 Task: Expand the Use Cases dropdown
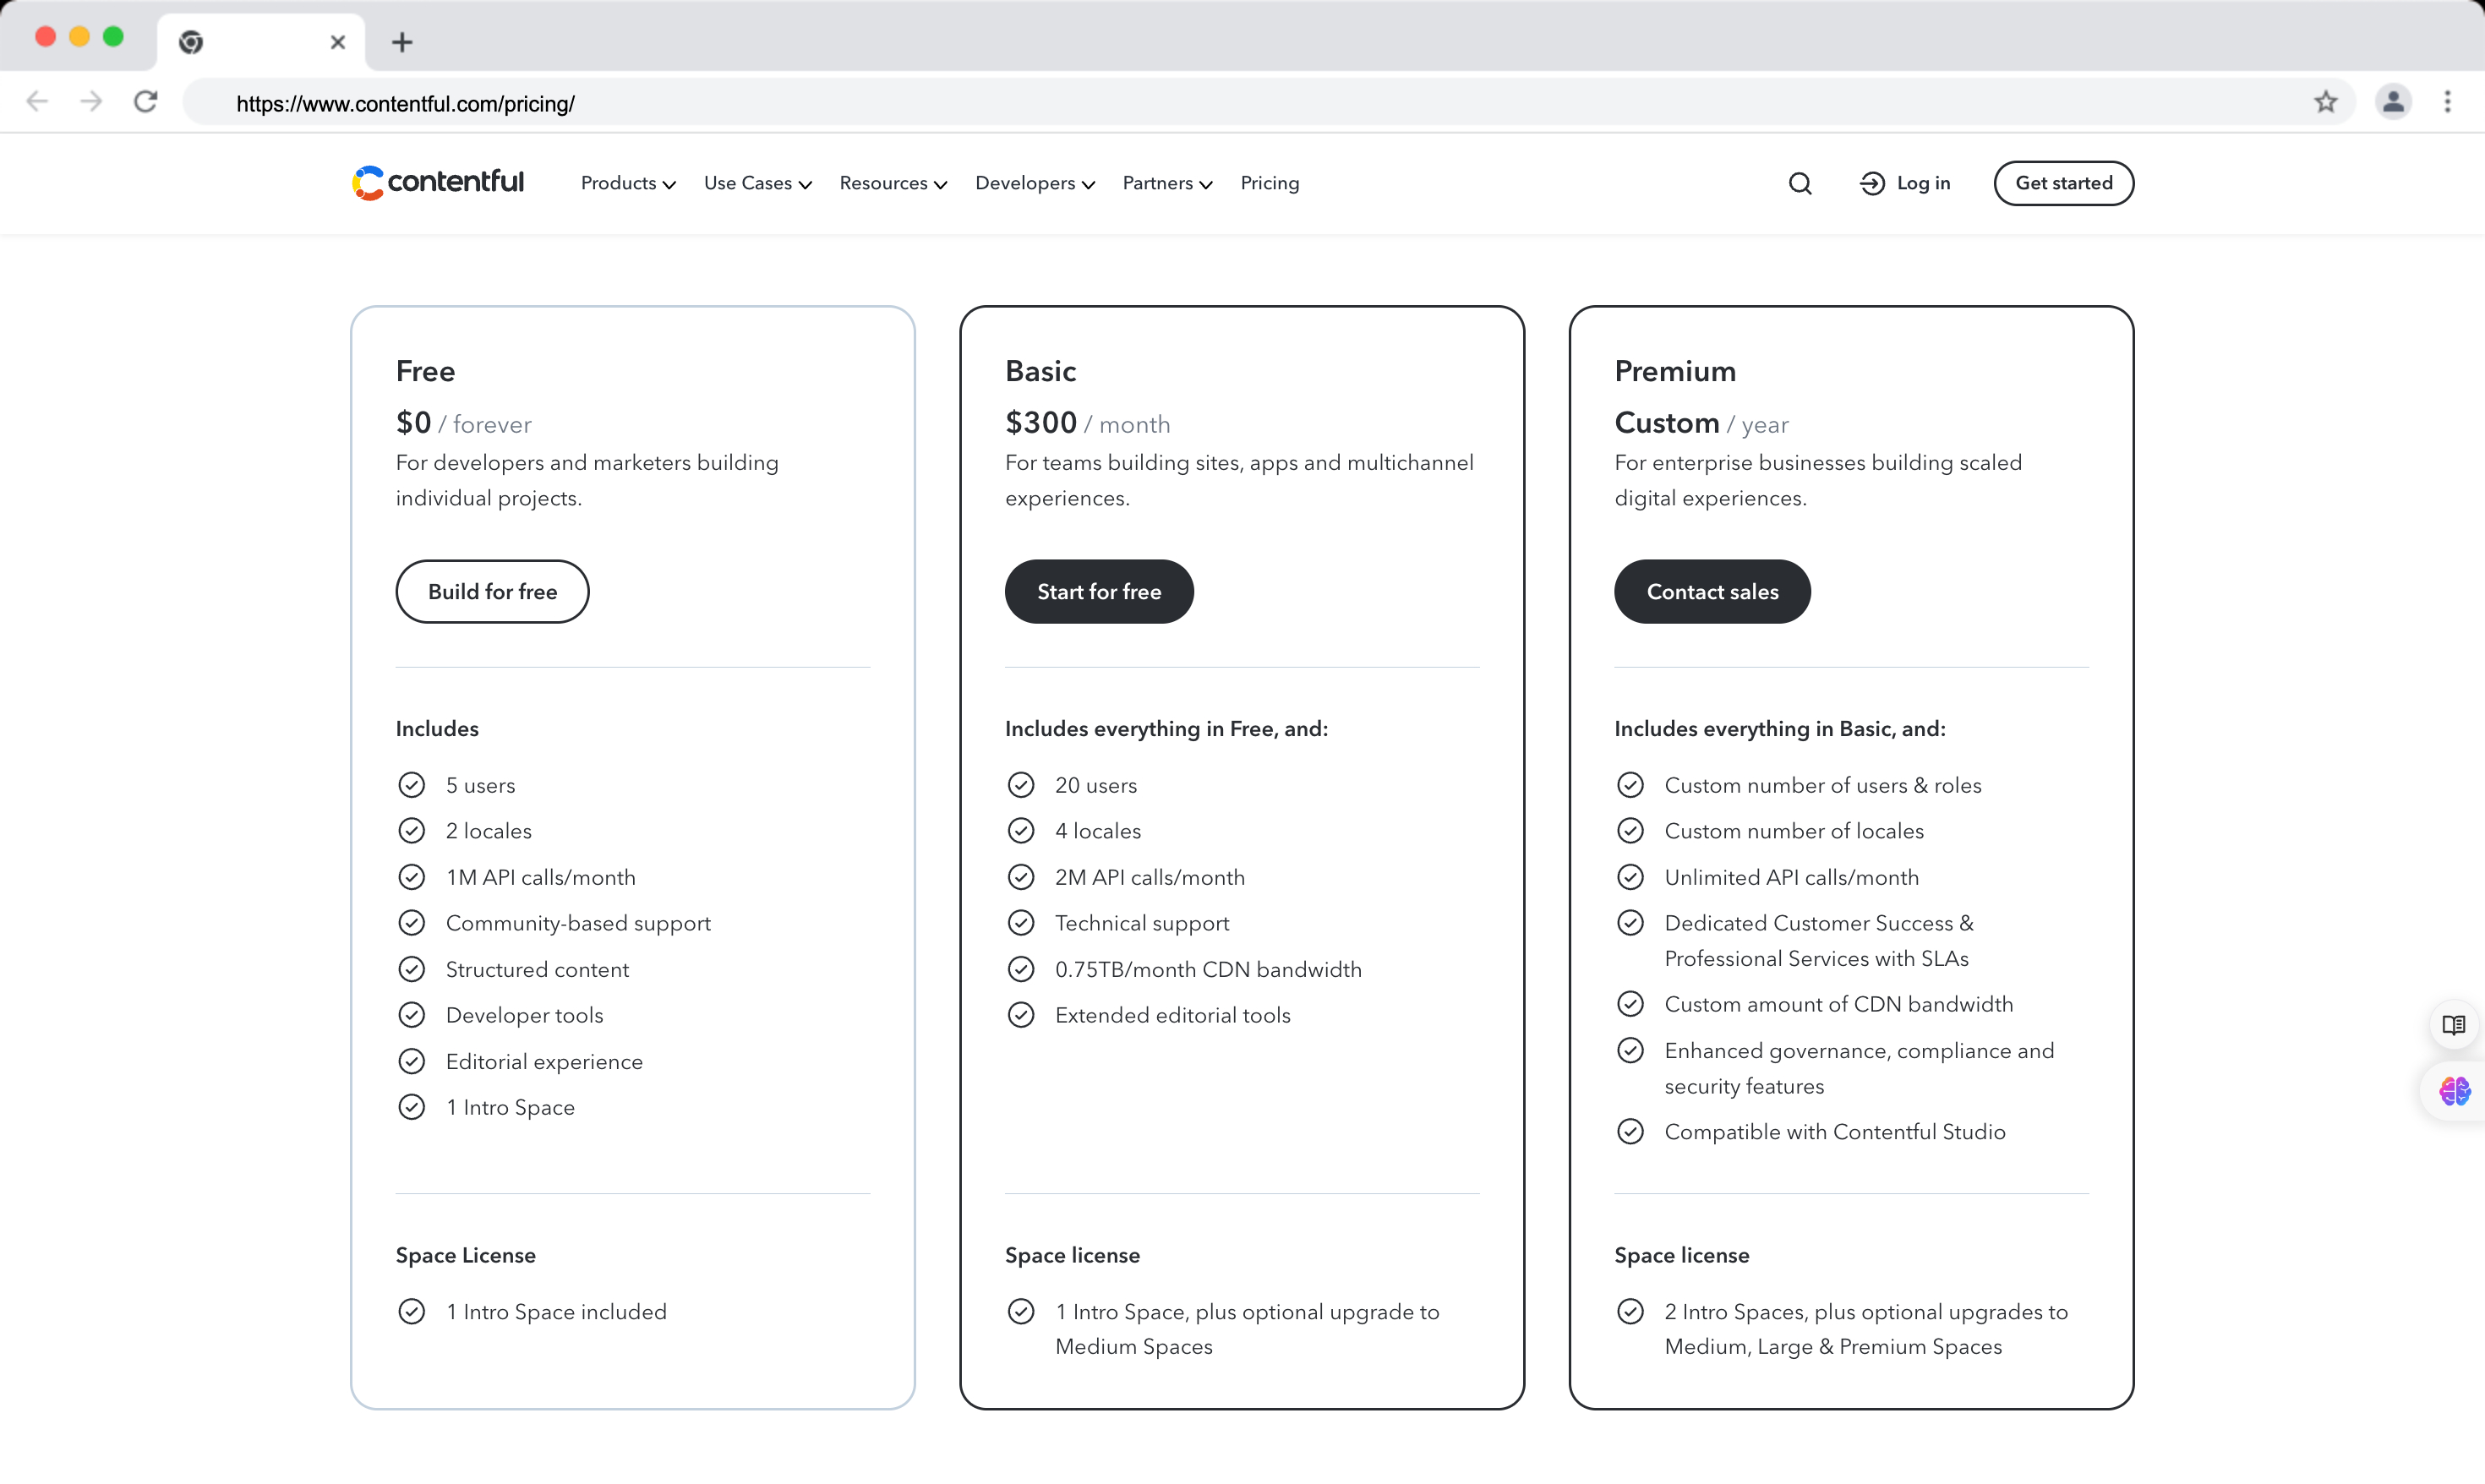[757, 183]
